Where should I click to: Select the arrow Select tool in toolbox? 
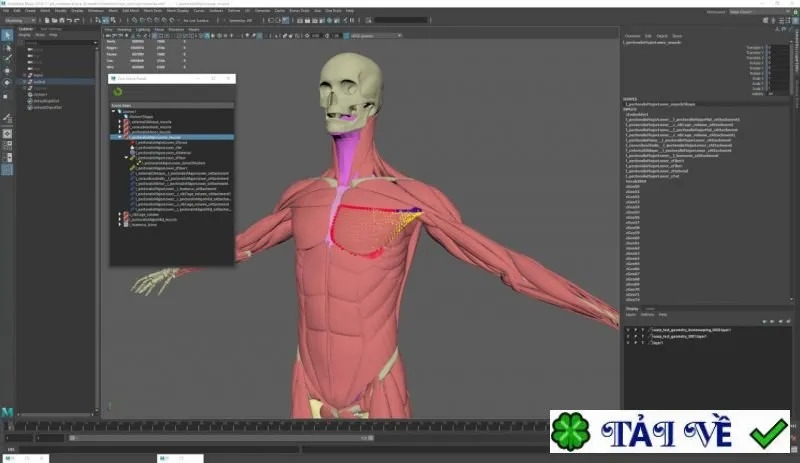pyautogui.click(x=7, y=35)
